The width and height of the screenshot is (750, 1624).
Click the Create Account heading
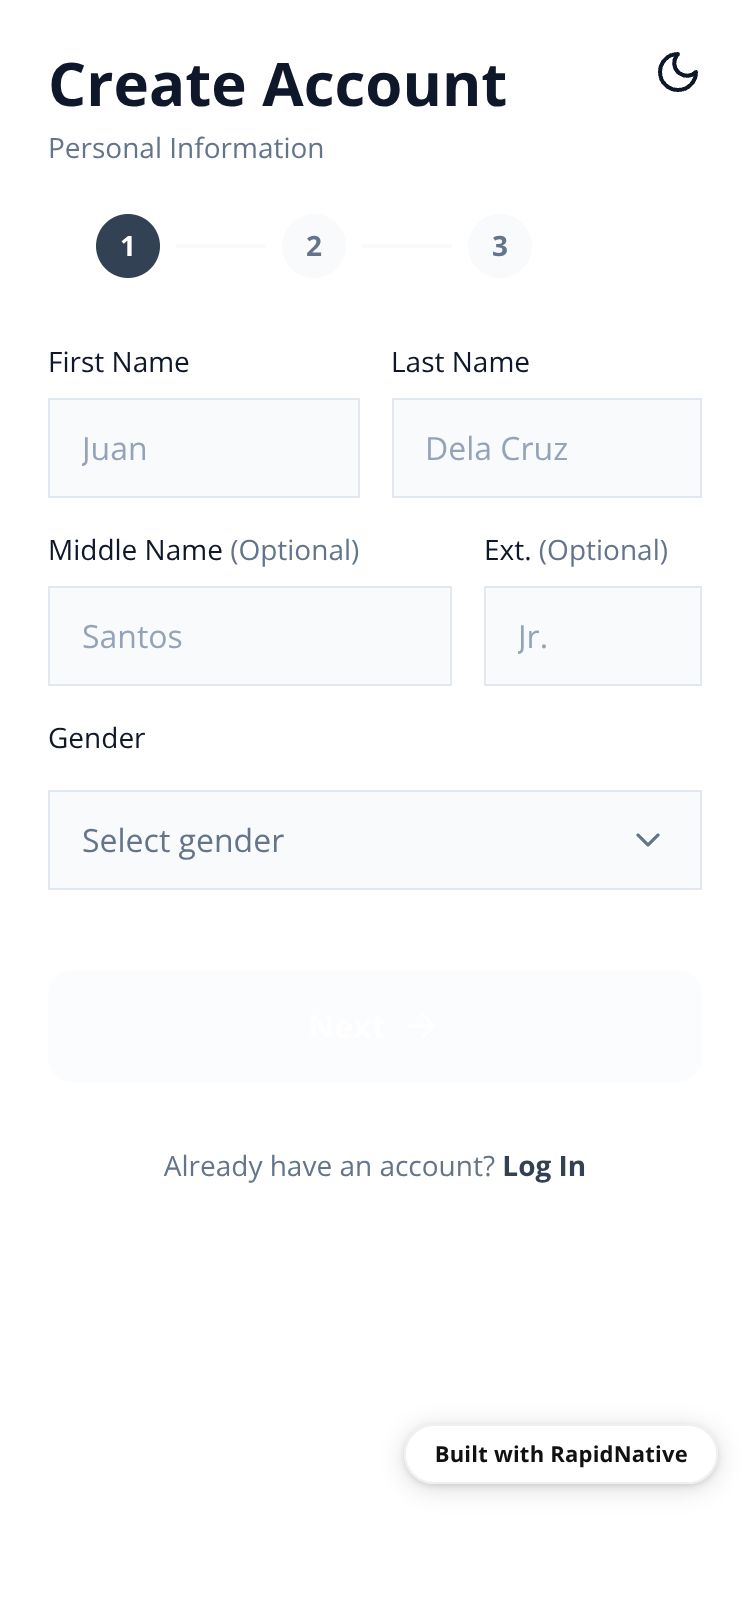pyautogui.click(x=278, y=84)
